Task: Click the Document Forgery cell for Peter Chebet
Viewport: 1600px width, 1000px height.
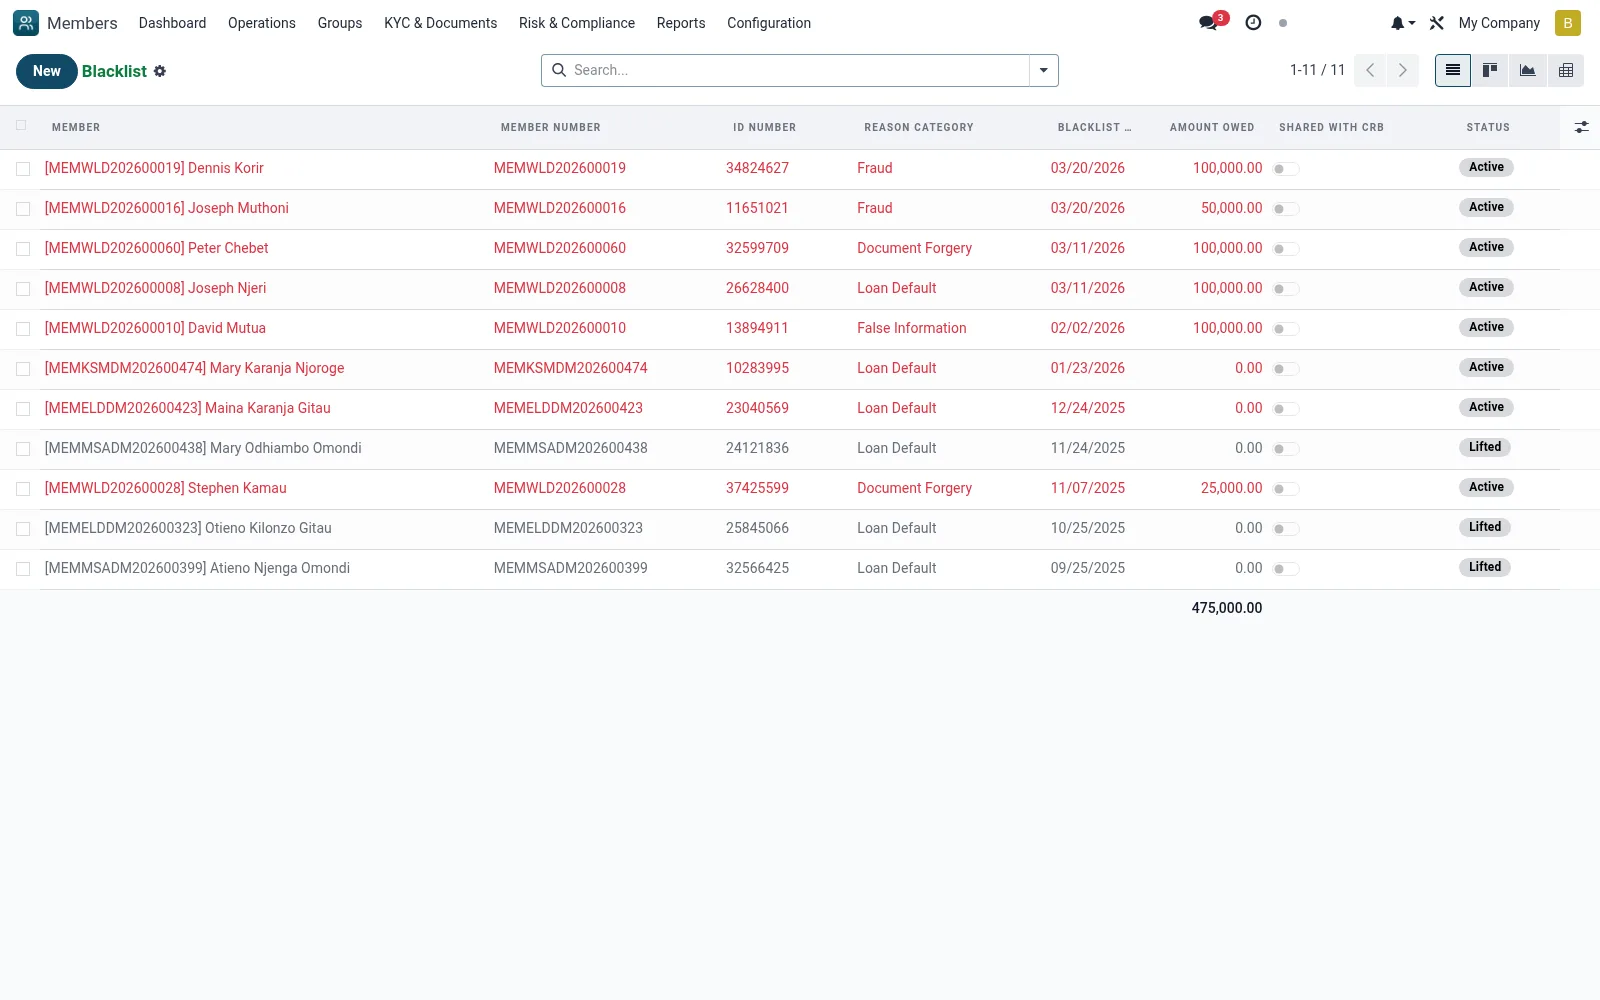Action: pyautogui.click(x=914, y=248)
